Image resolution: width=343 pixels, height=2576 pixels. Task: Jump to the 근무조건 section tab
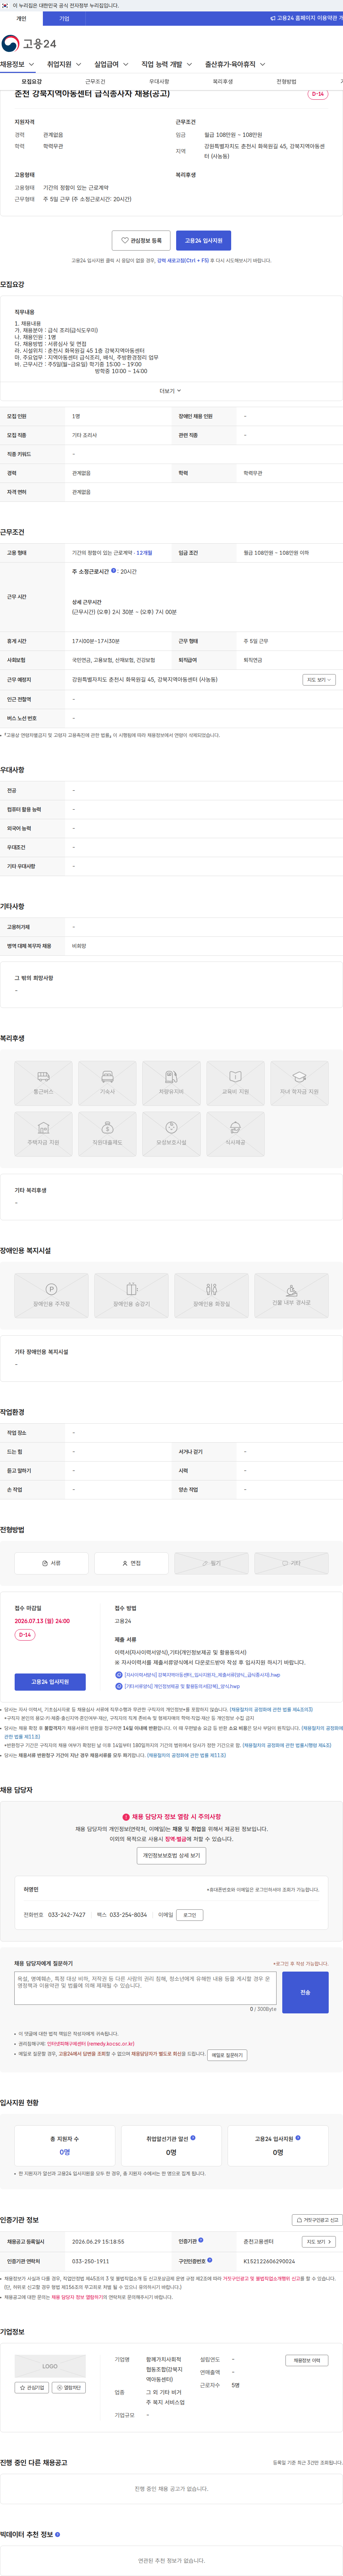(x=95, y=81)
